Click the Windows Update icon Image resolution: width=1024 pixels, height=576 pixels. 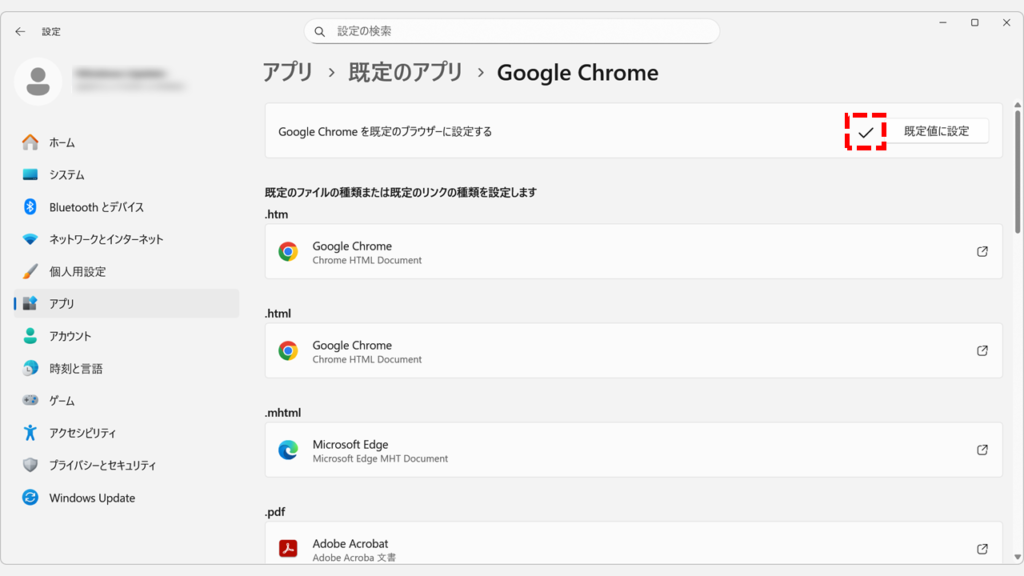30,497
